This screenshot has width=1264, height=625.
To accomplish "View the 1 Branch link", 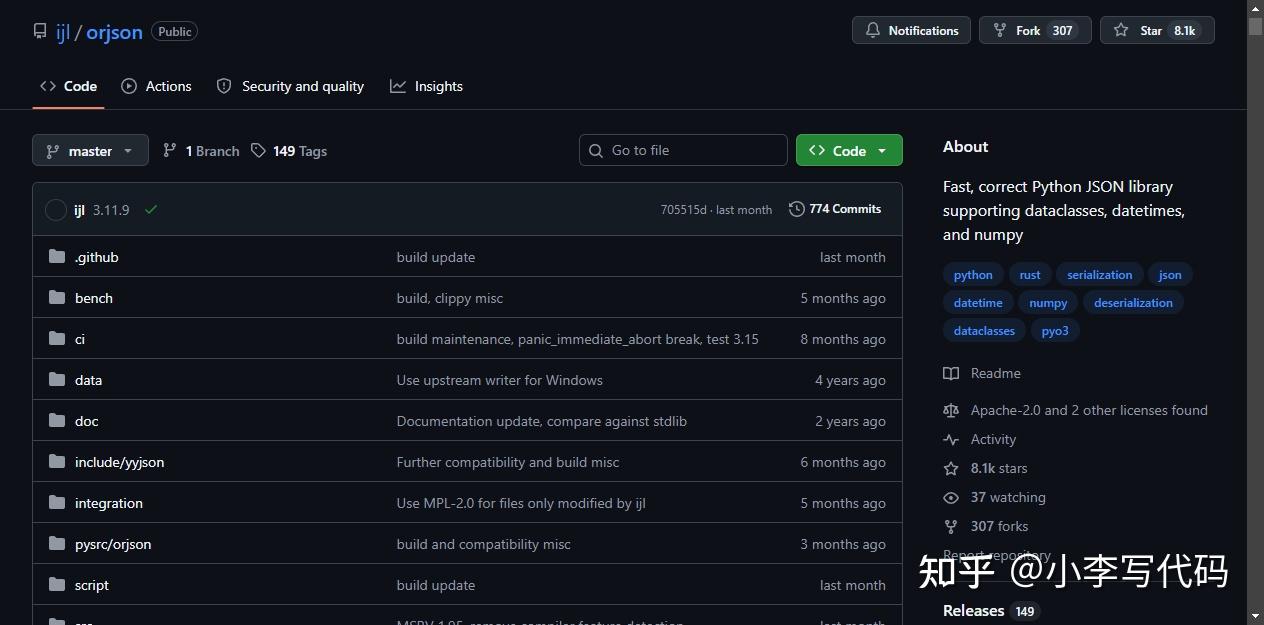I will point(201,151).
